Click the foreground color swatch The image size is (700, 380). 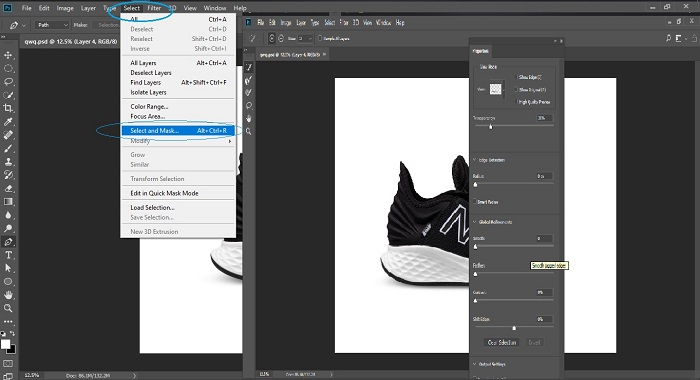5,344
